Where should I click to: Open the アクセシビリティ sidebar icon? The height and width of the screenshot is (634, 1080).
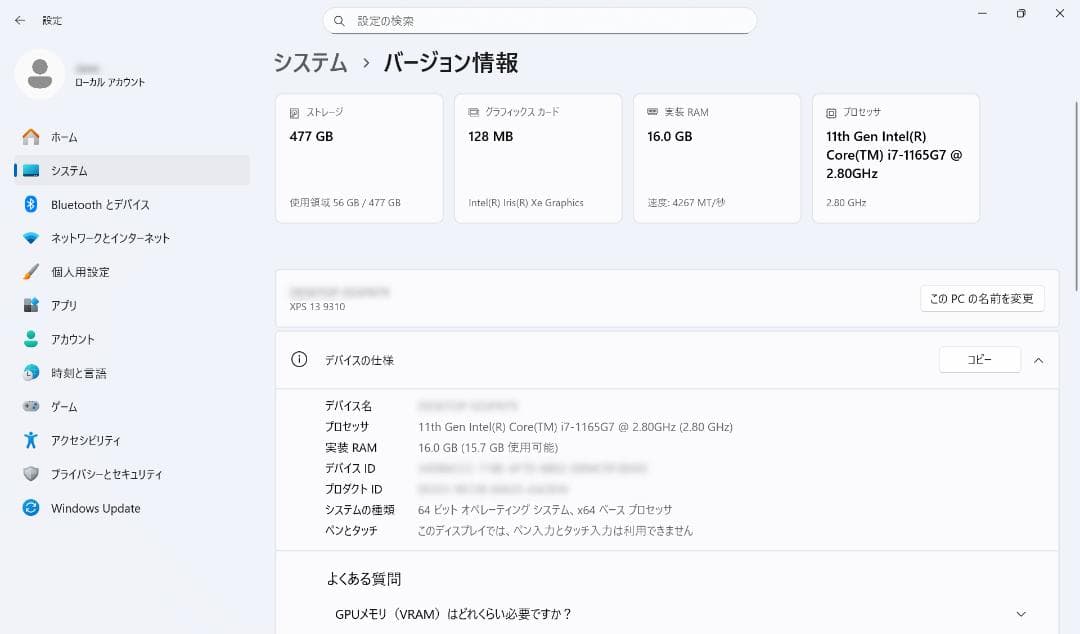coord(31,440)
